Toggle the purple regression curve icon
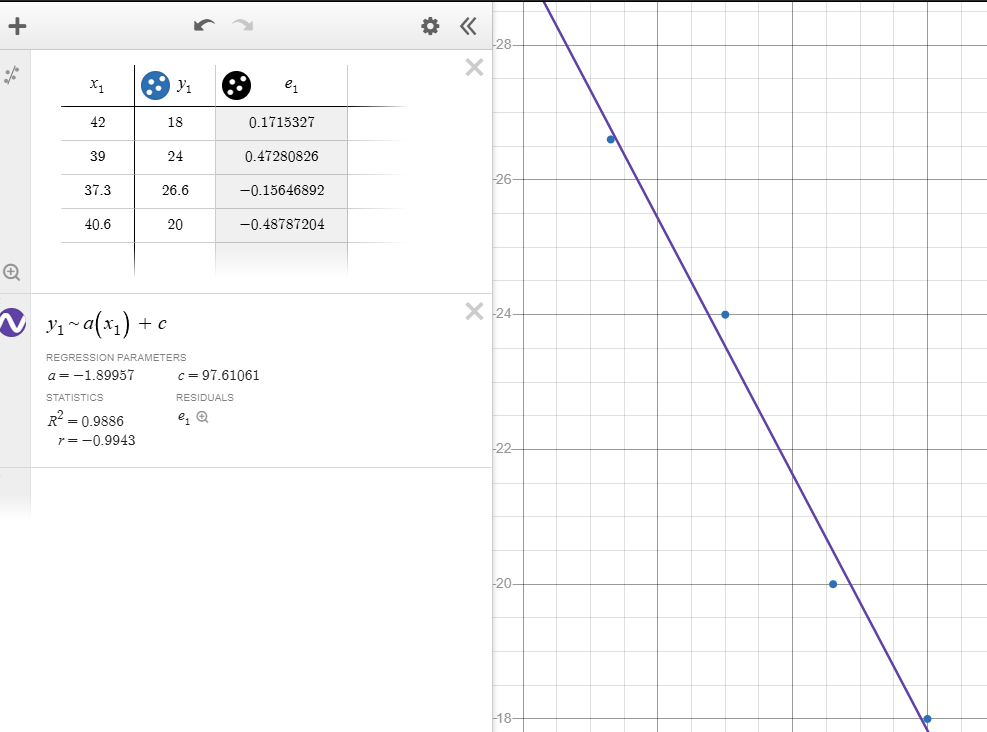 tap(13, 322)
